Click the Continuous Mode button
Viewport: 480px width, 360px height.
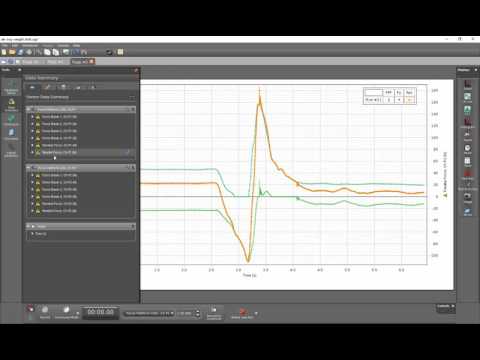tap(66, 312)
